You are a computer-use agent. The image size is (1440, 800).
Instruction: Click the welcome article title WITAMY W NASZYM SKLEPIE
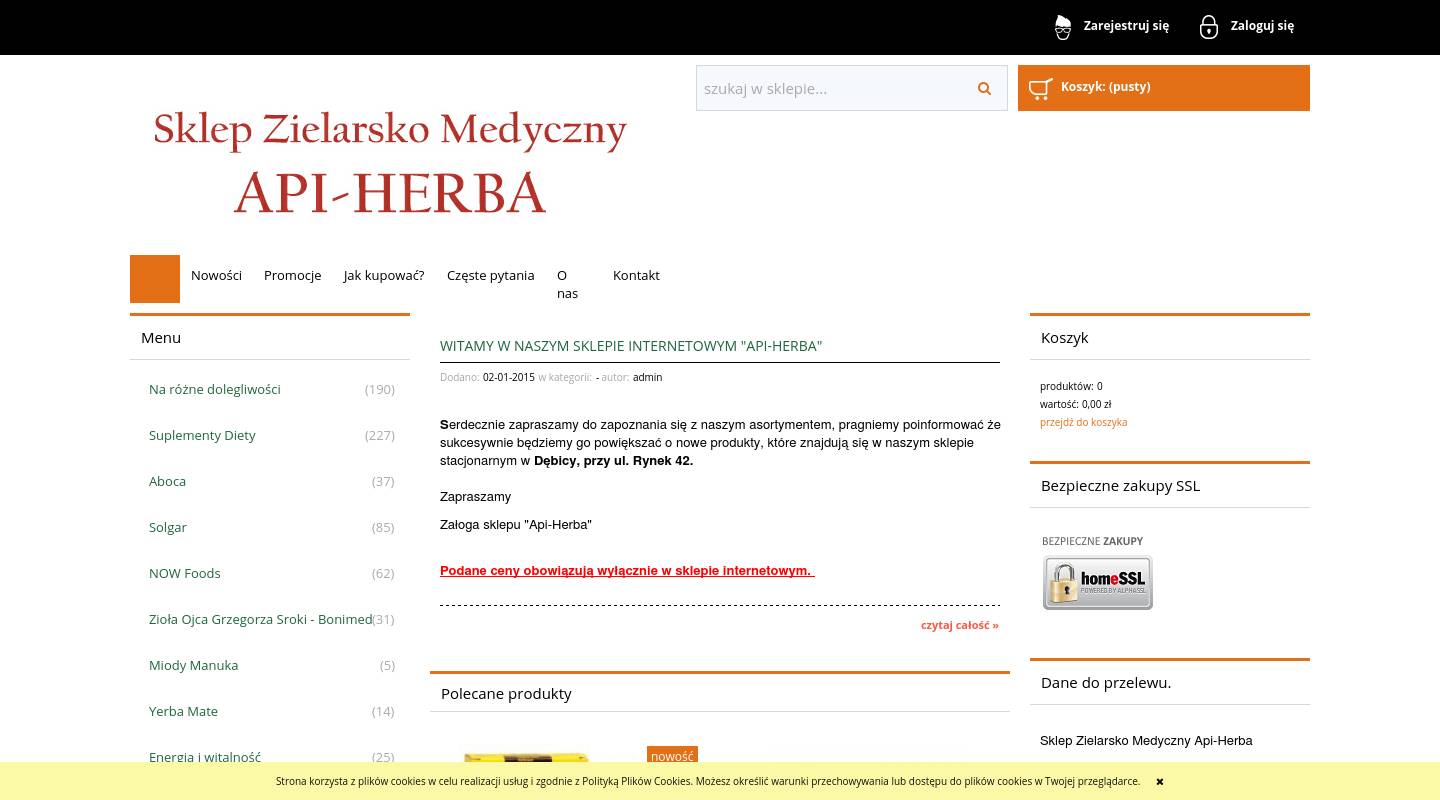[631, 346]
